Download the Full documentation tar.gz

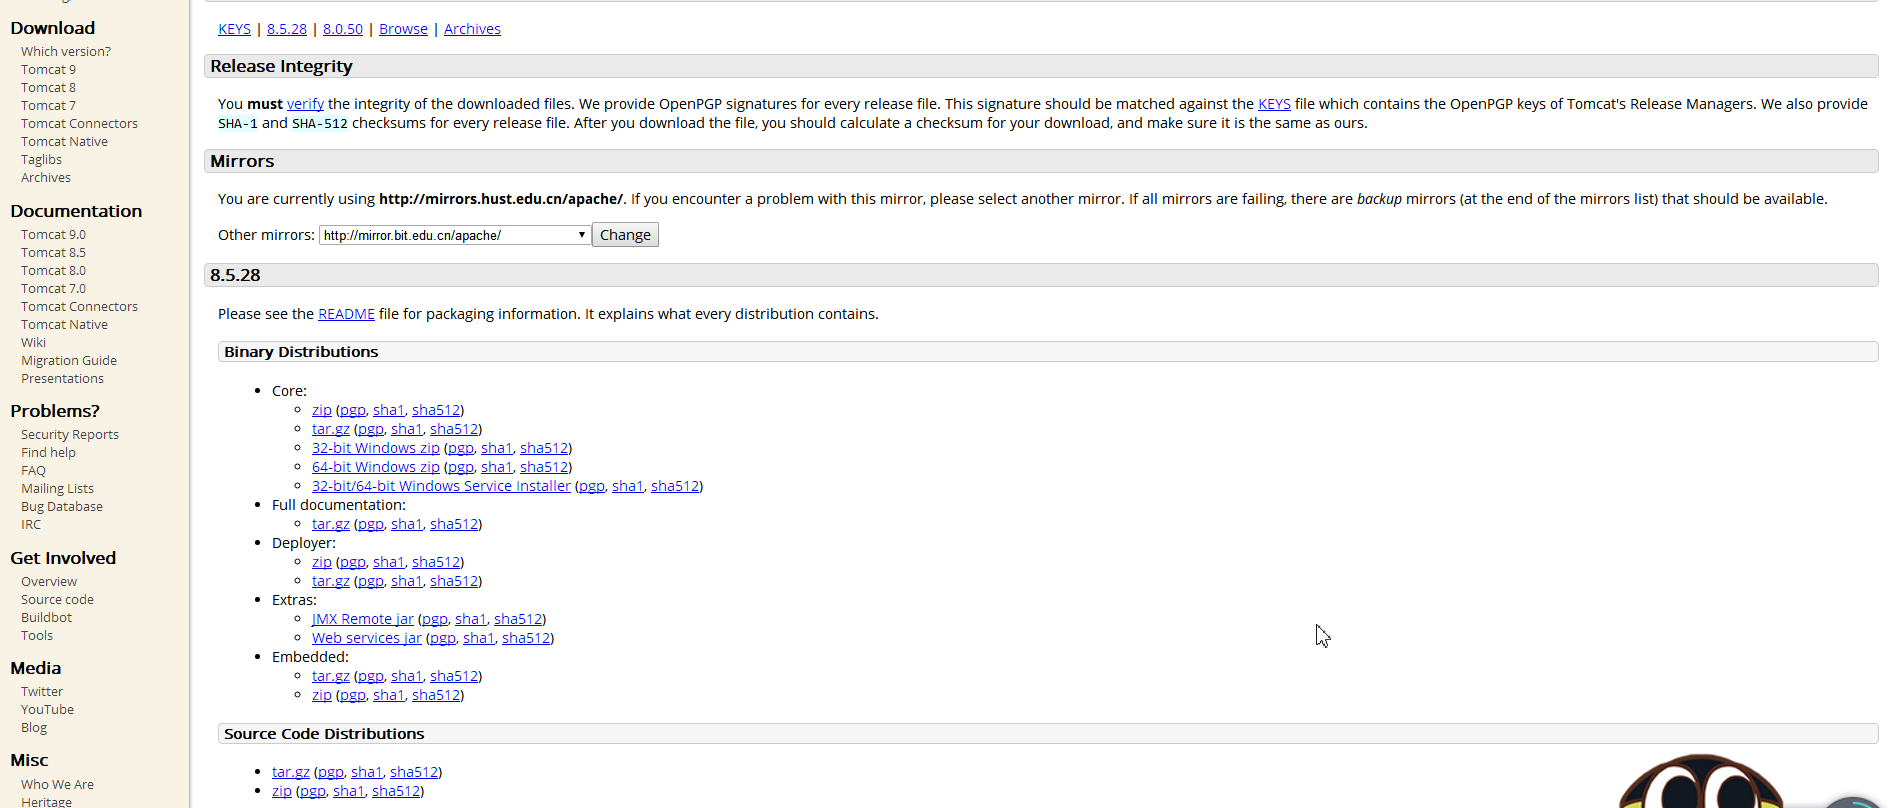coord(330,524)
